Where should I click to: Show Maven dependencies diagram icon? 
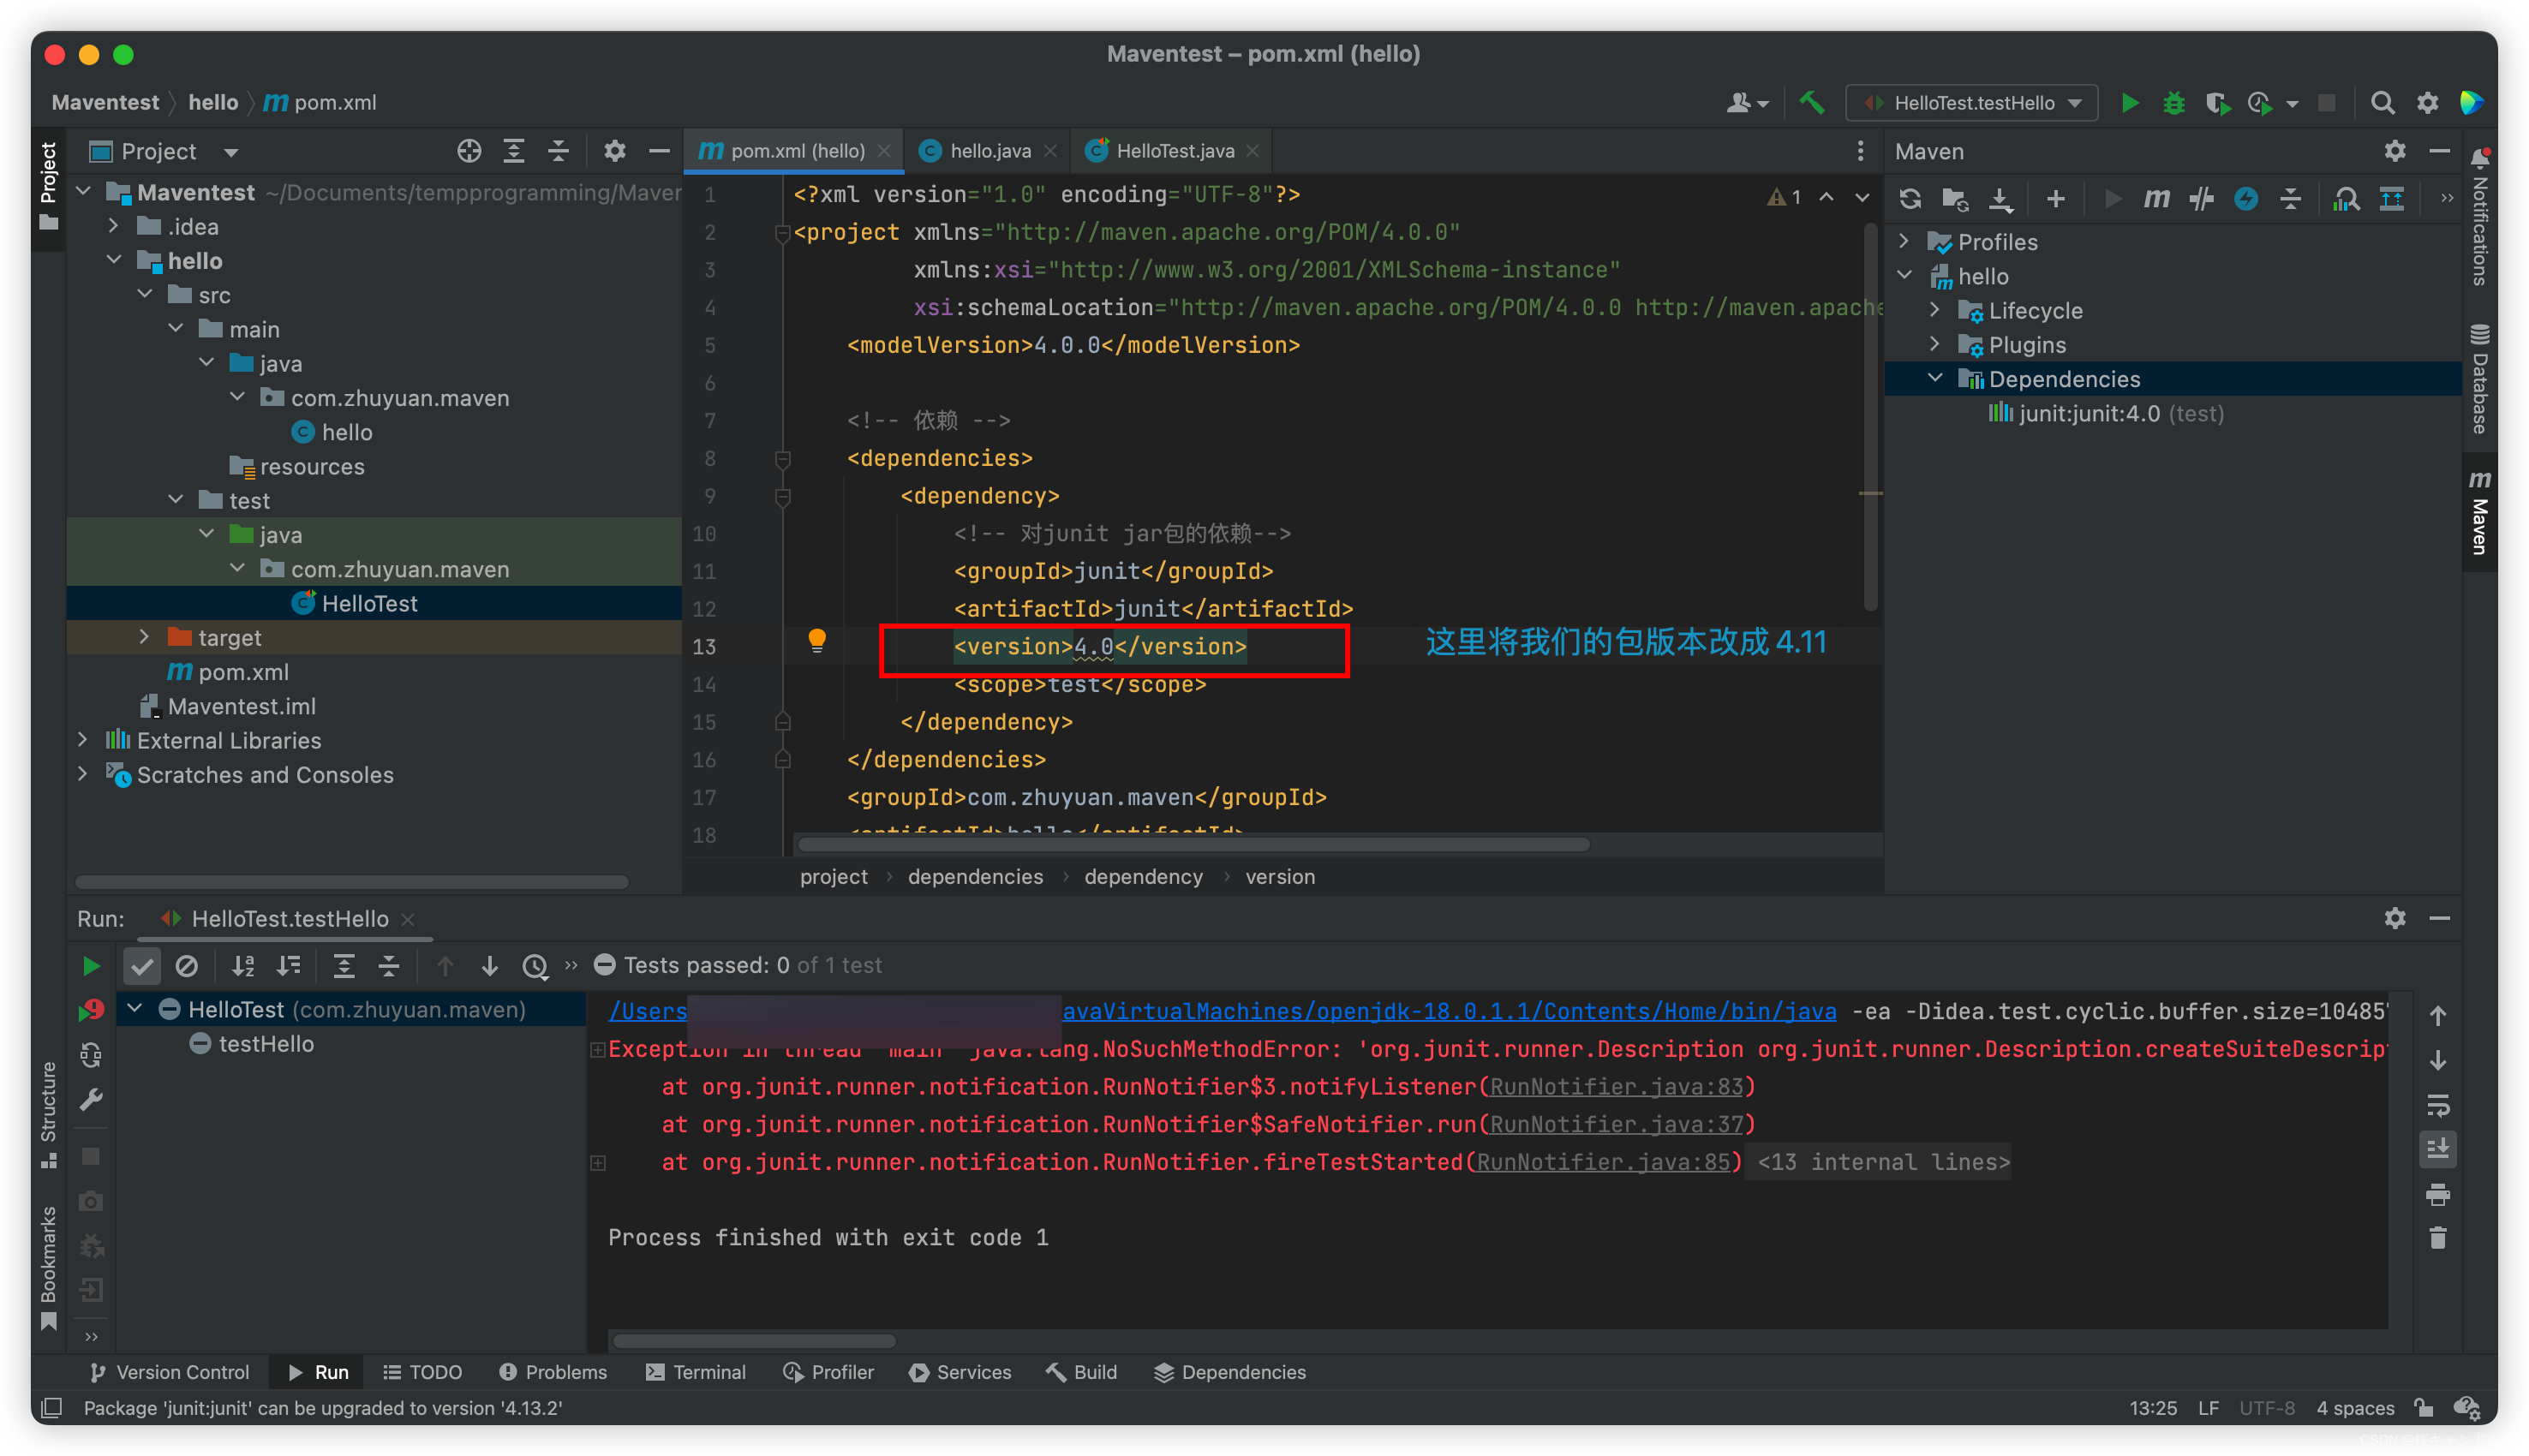2346,198
